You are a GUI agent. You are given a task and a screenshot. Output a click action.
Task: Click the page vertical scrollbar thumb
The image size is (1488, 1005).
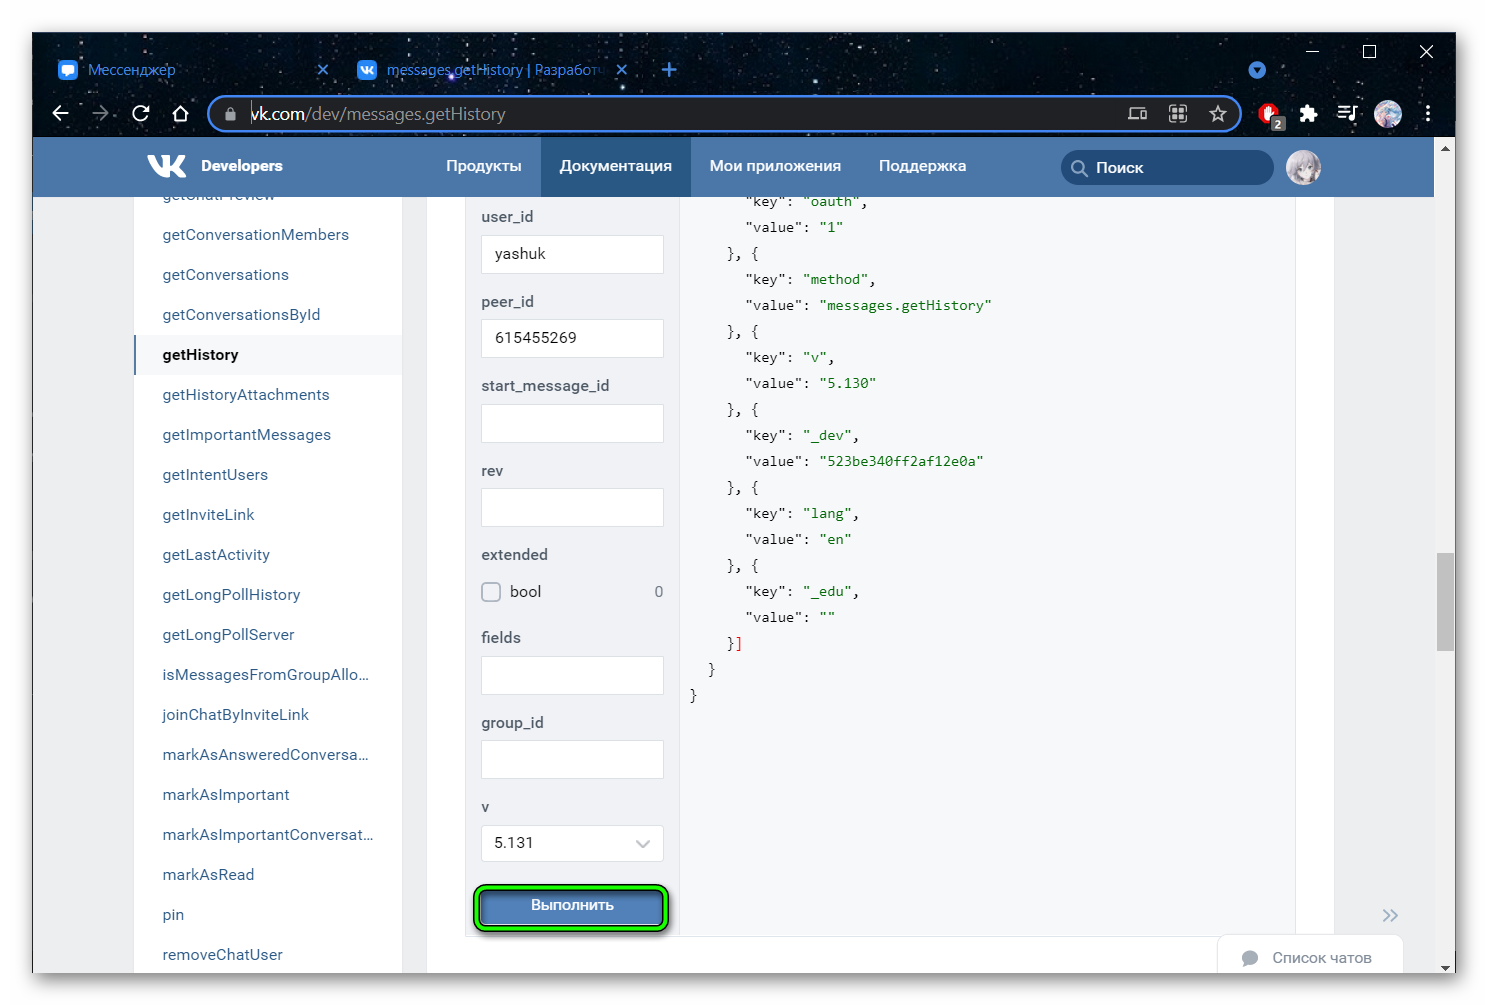[x=1445, y=602]
